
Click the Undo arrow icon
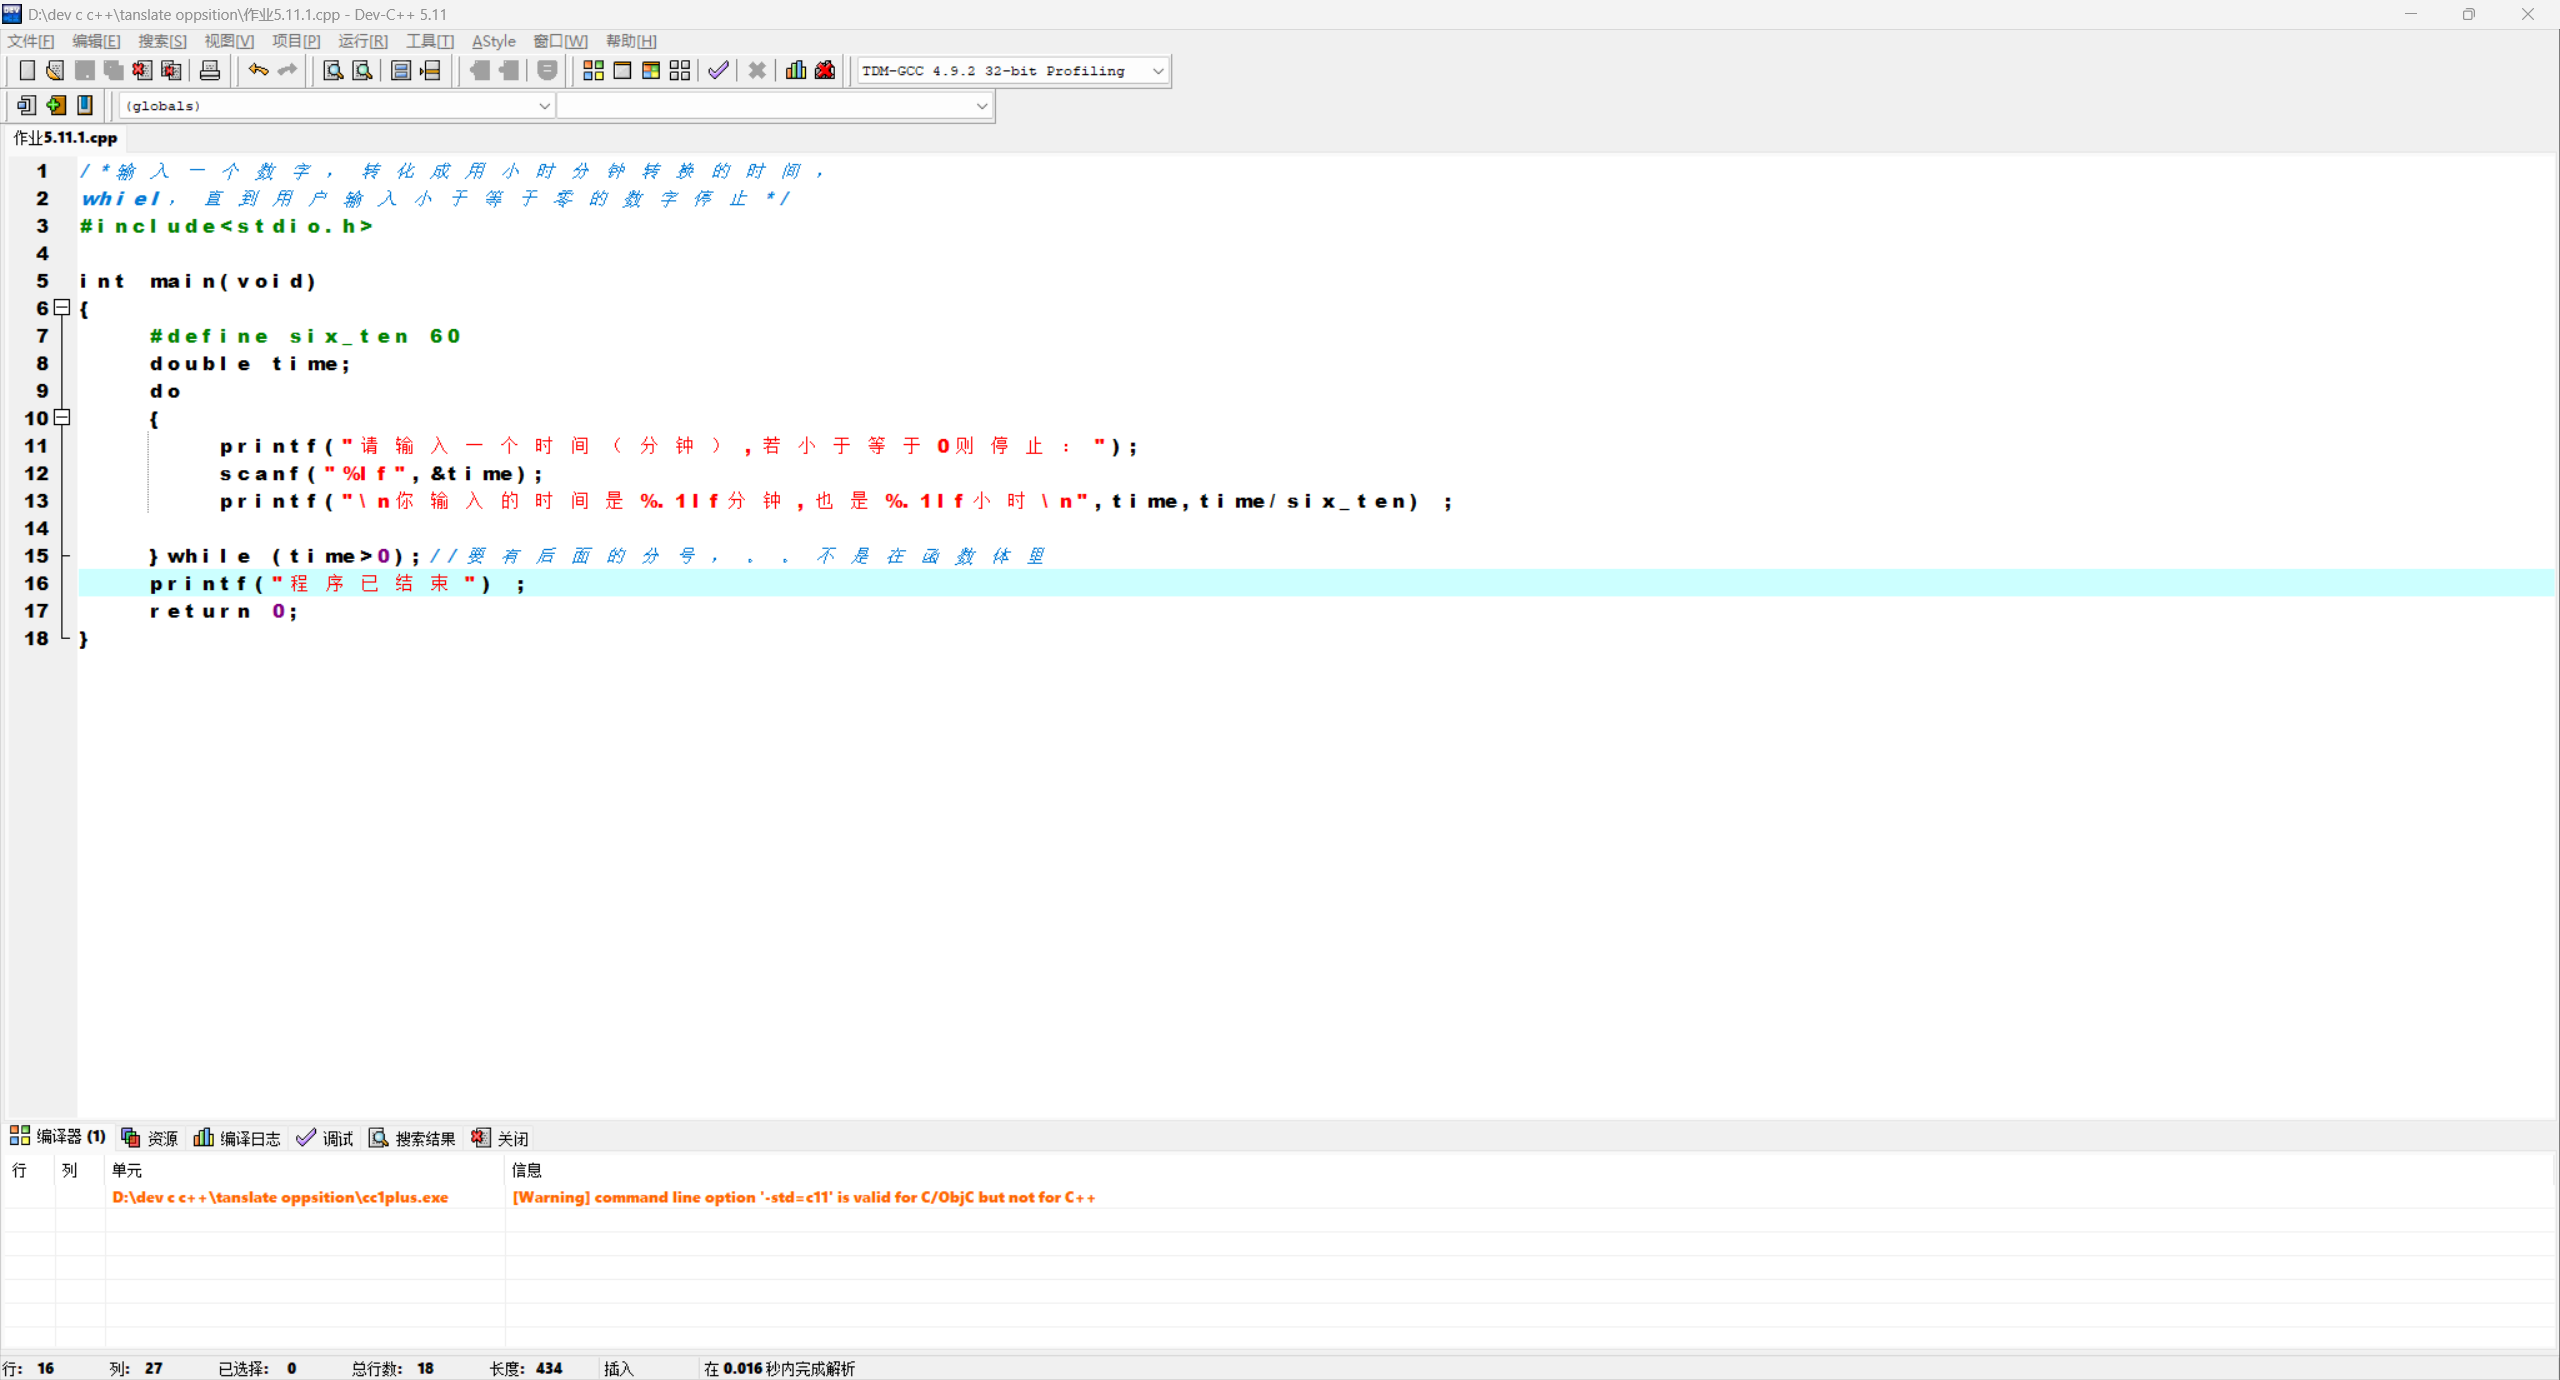[258, 70]
